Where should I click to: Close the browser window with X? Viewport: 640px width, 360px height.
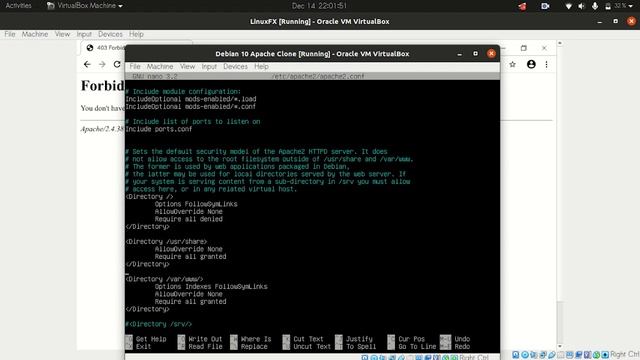pos(544,48)
